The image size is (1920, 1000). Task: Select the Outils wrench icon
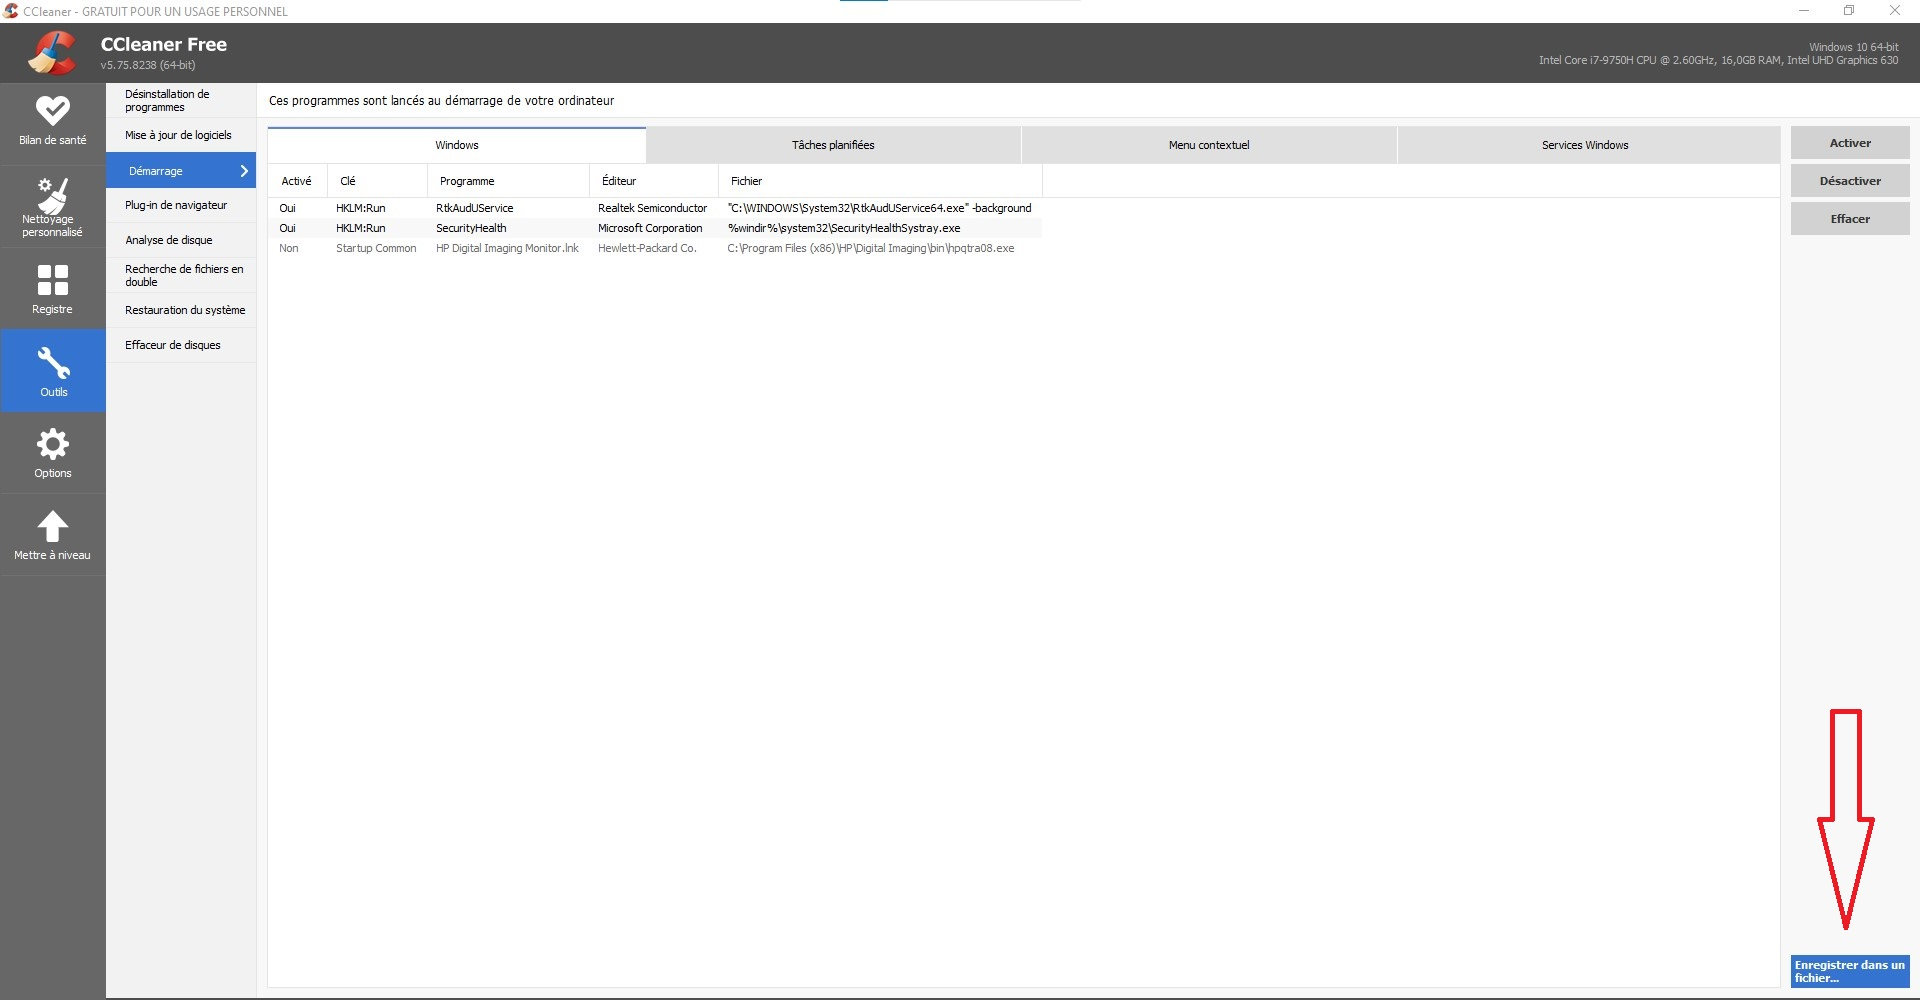coord(53,363)
